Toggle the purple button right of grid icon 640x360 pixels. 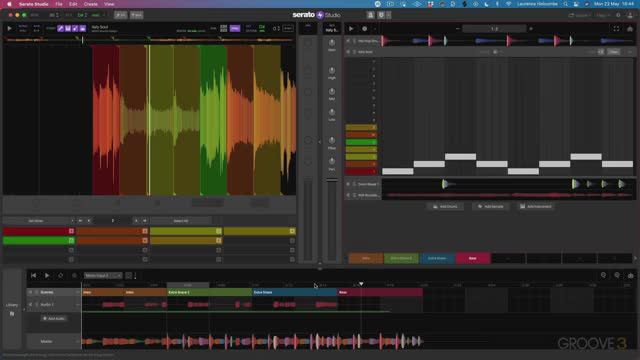(235, 28)
